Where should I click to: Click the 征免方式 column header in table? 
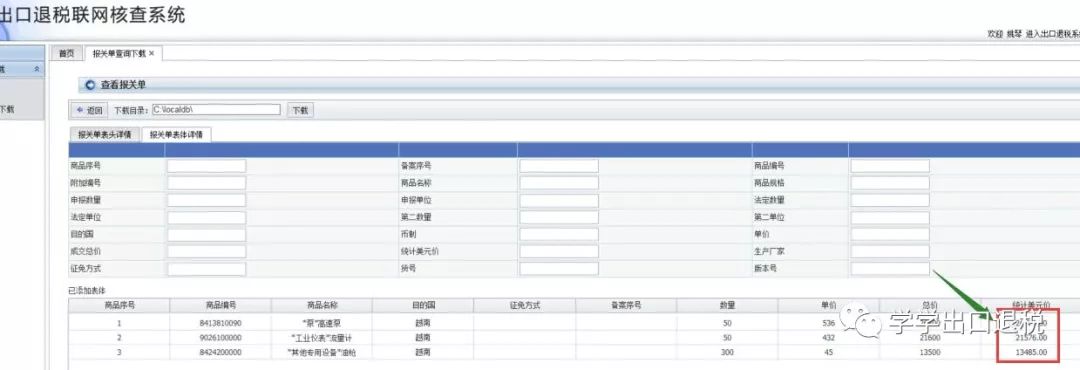524,305
